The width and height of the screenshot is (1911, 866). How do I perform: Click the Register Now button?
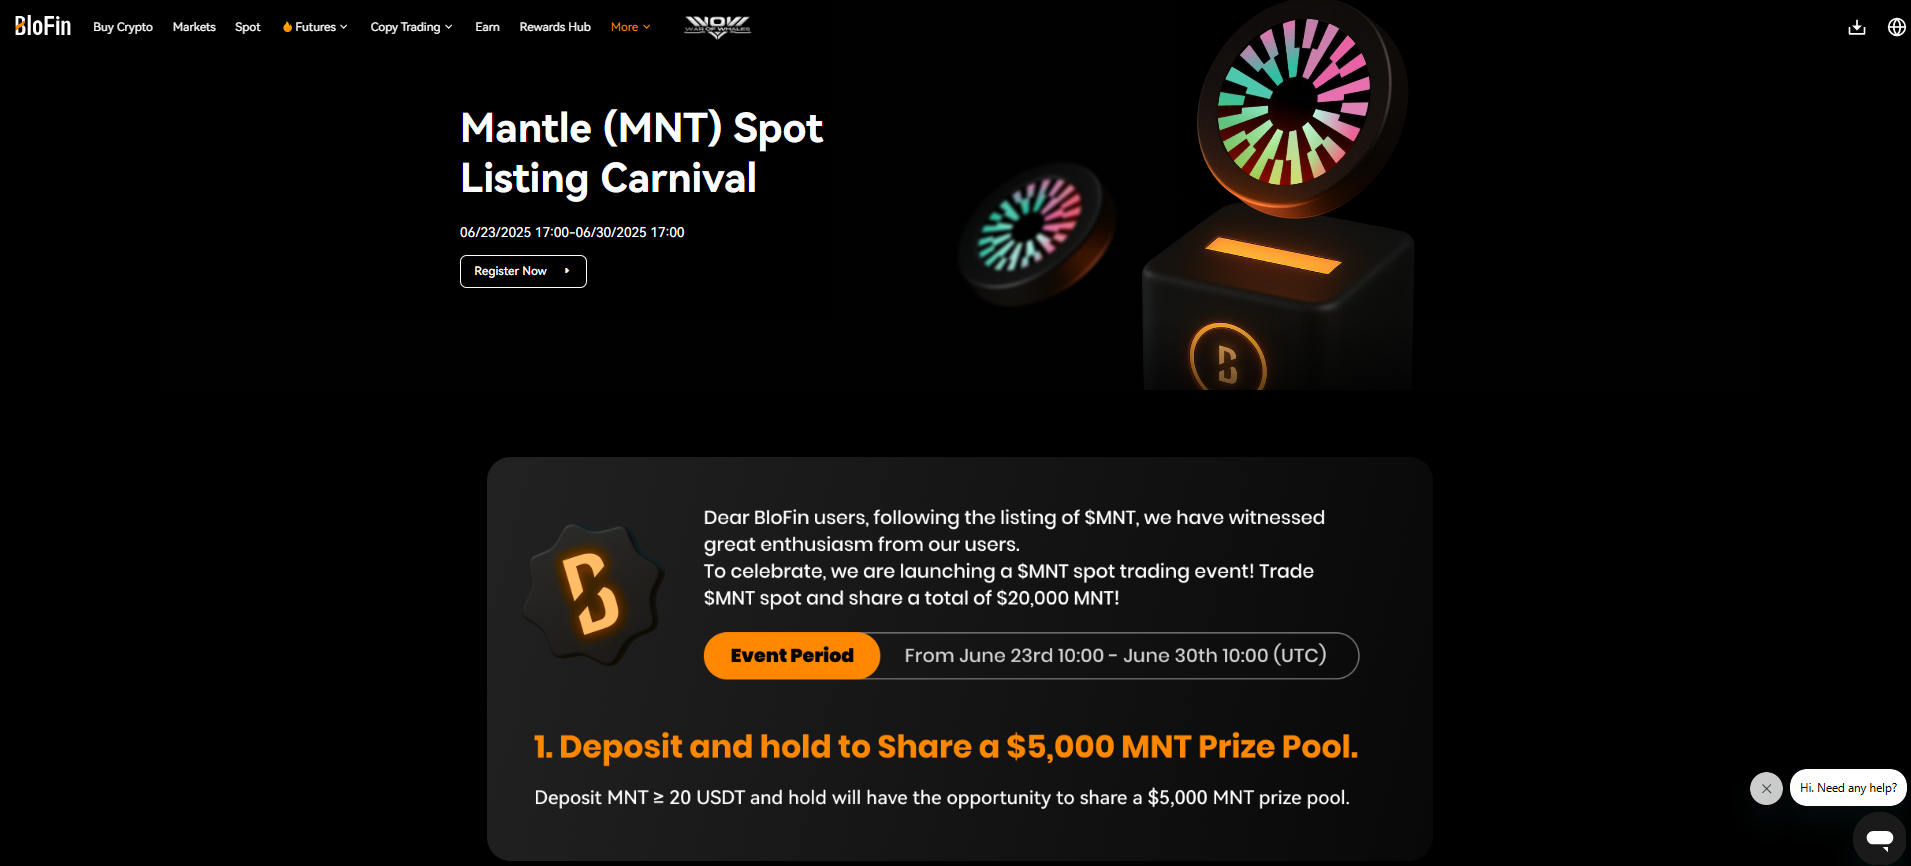[x=523, y=271]
